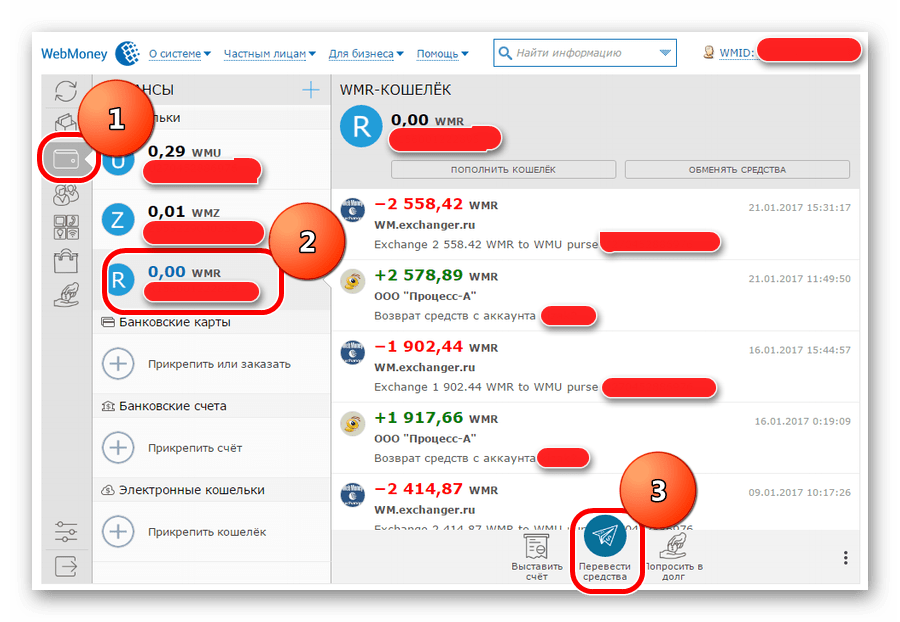
Task: Click the plus icon next to Прикрепить кошелёк
Action: [x=118, y=531]
